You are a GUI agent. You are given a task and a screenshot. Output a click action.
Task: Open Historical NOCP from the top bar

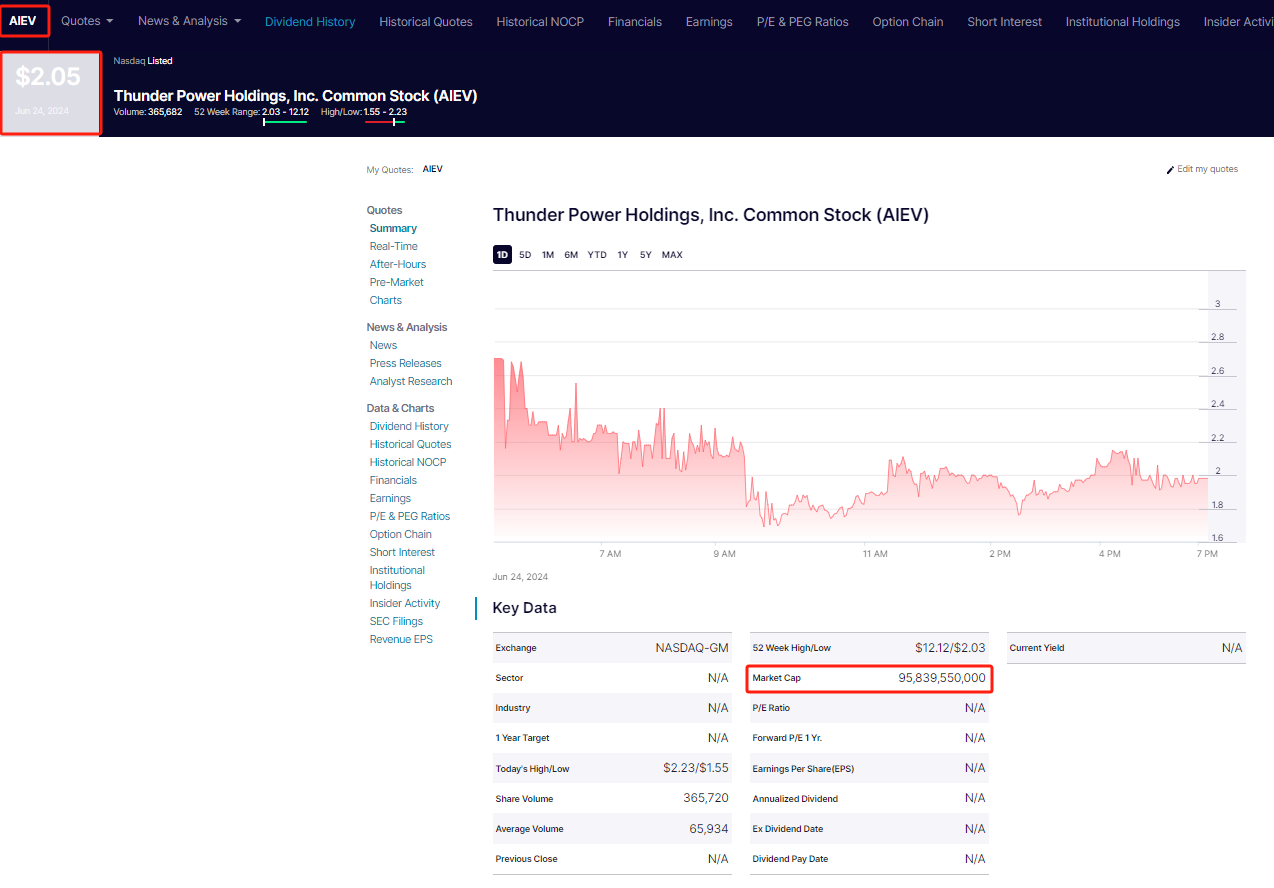click(540, 22)
